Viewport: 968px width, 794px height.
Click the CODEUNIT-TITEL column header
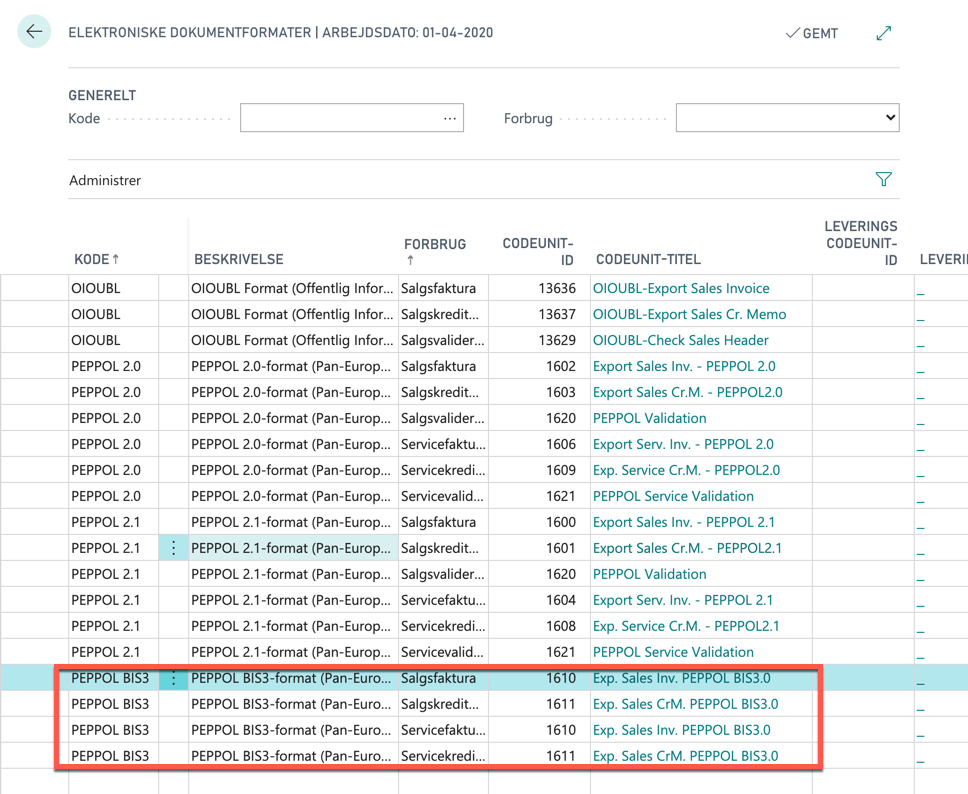pyautogui.click(x=648, y=259)
